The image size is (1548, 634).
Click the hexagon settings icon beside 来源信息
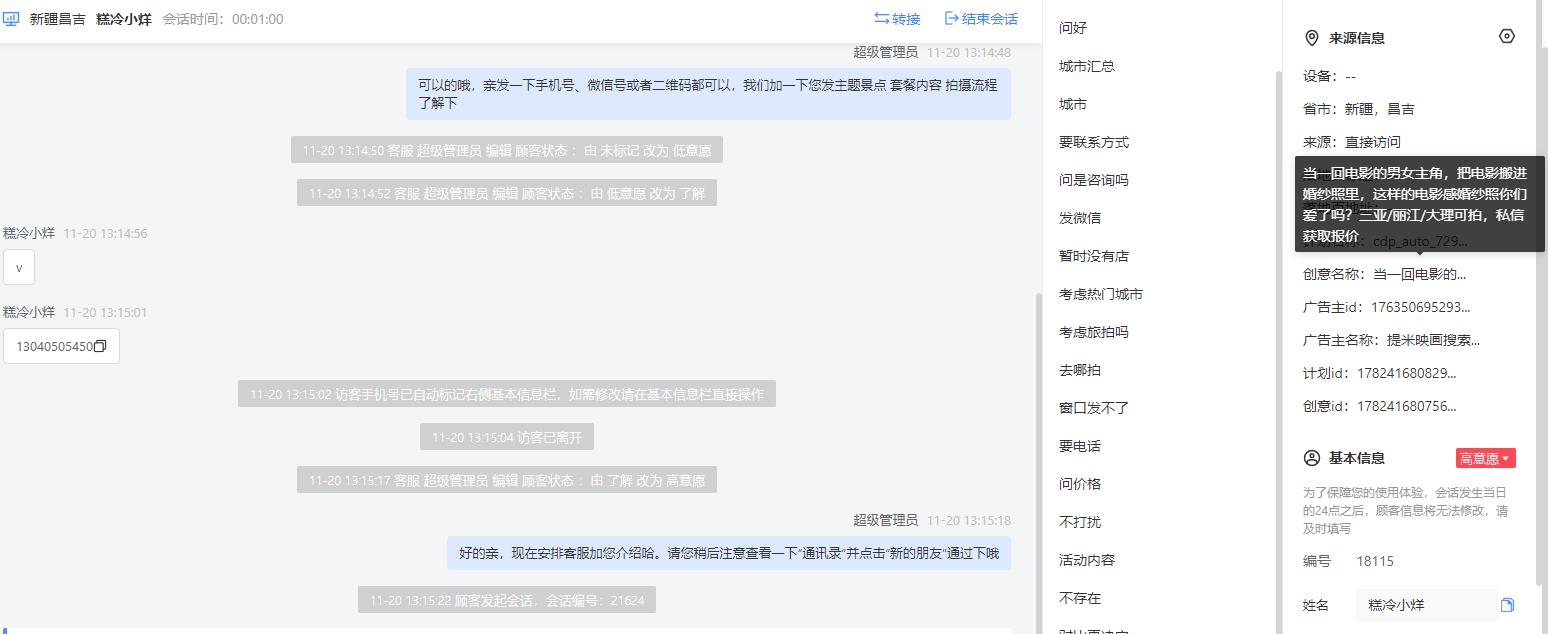point(1507,36)
